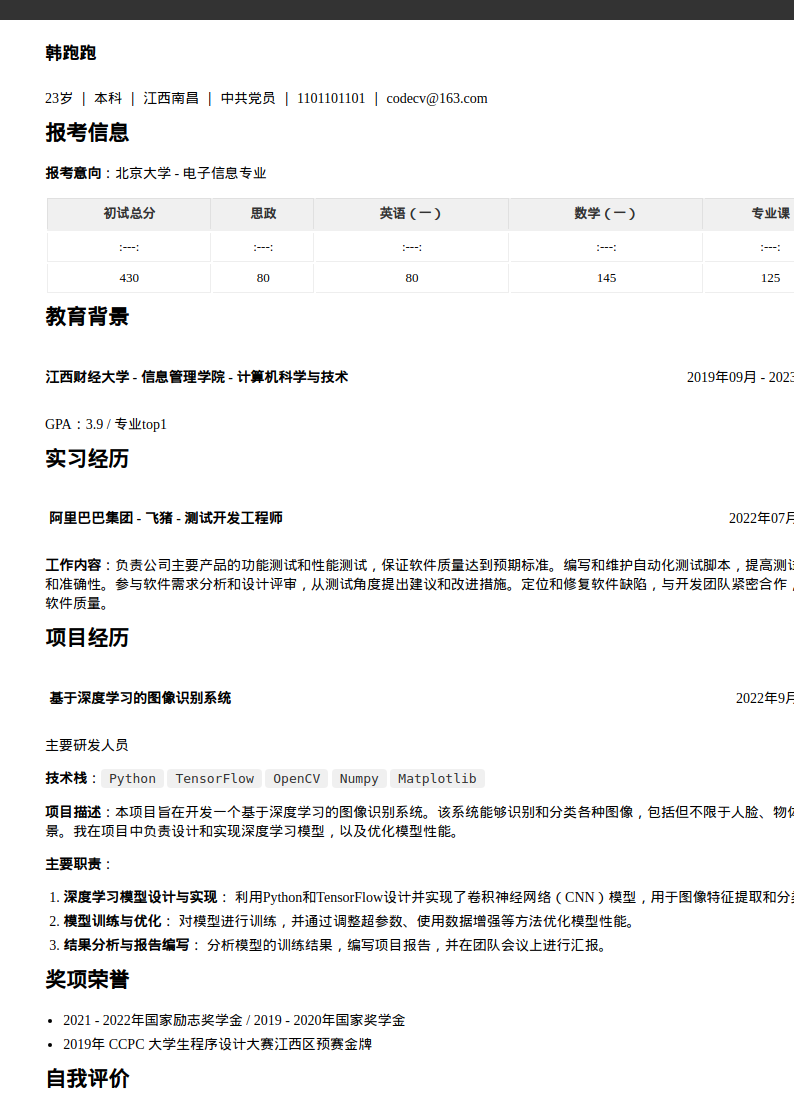Click the 教育背景 section heading
The image size is (794, 1100).
coord(87,316)
